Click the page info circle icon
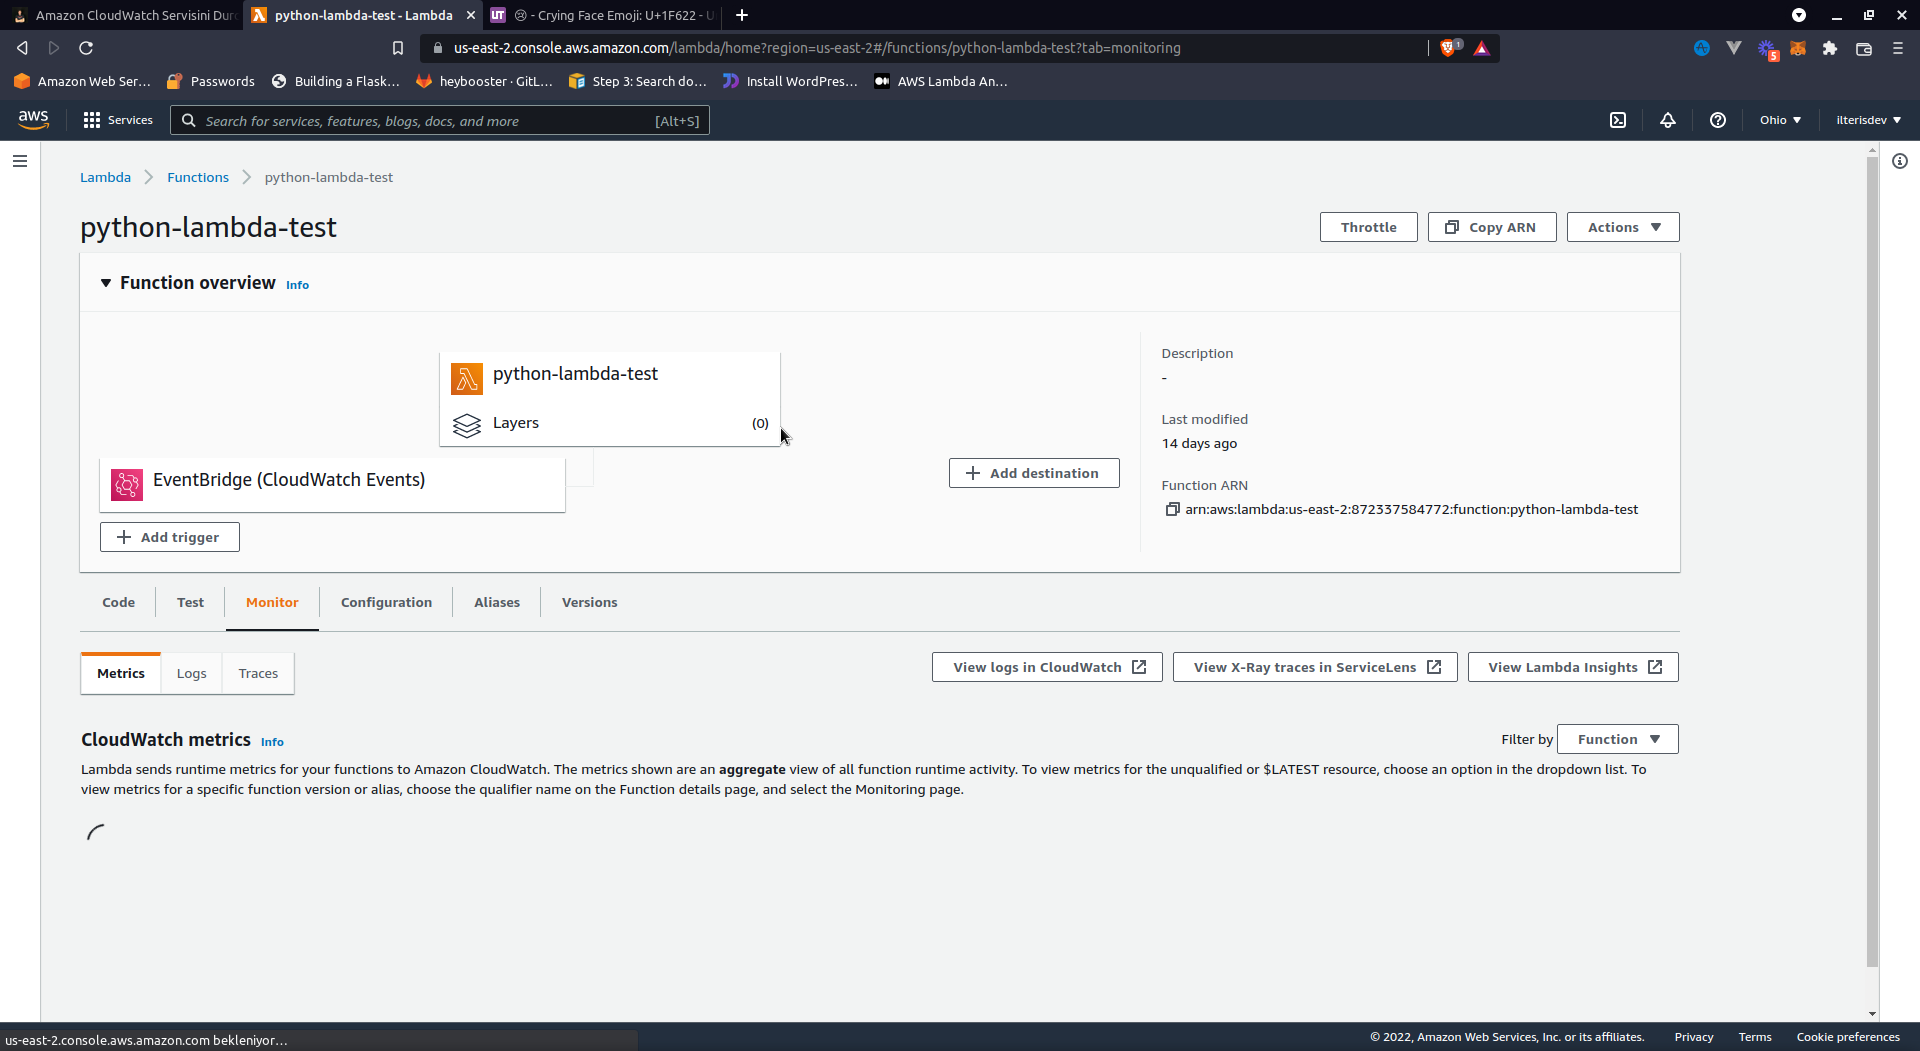The image size is (1920, 1051). pyautogui.click(x=1900, y=161)
